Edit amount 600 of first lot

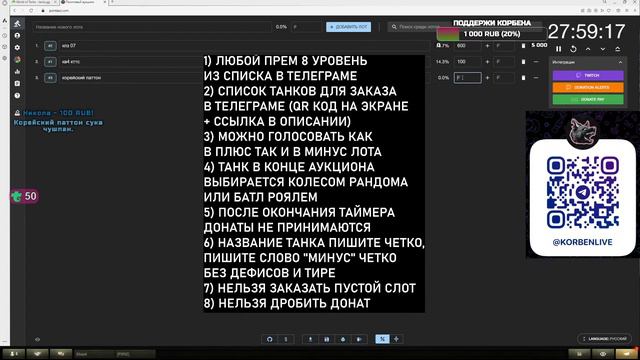coord(467,46)
